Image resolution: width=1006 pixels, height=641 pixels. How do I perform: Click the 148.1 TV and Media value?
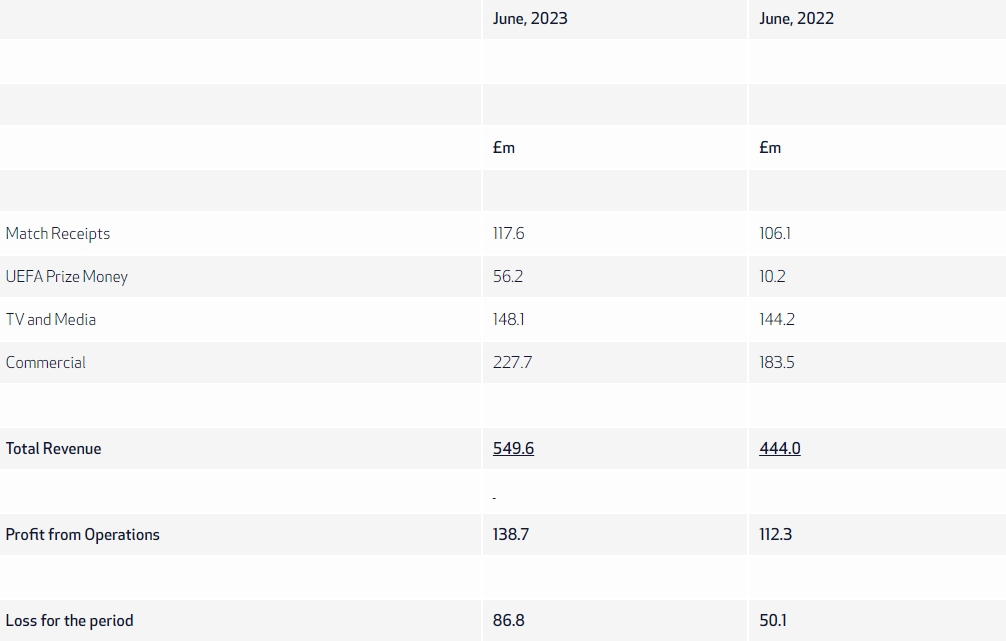pos(509,319)
